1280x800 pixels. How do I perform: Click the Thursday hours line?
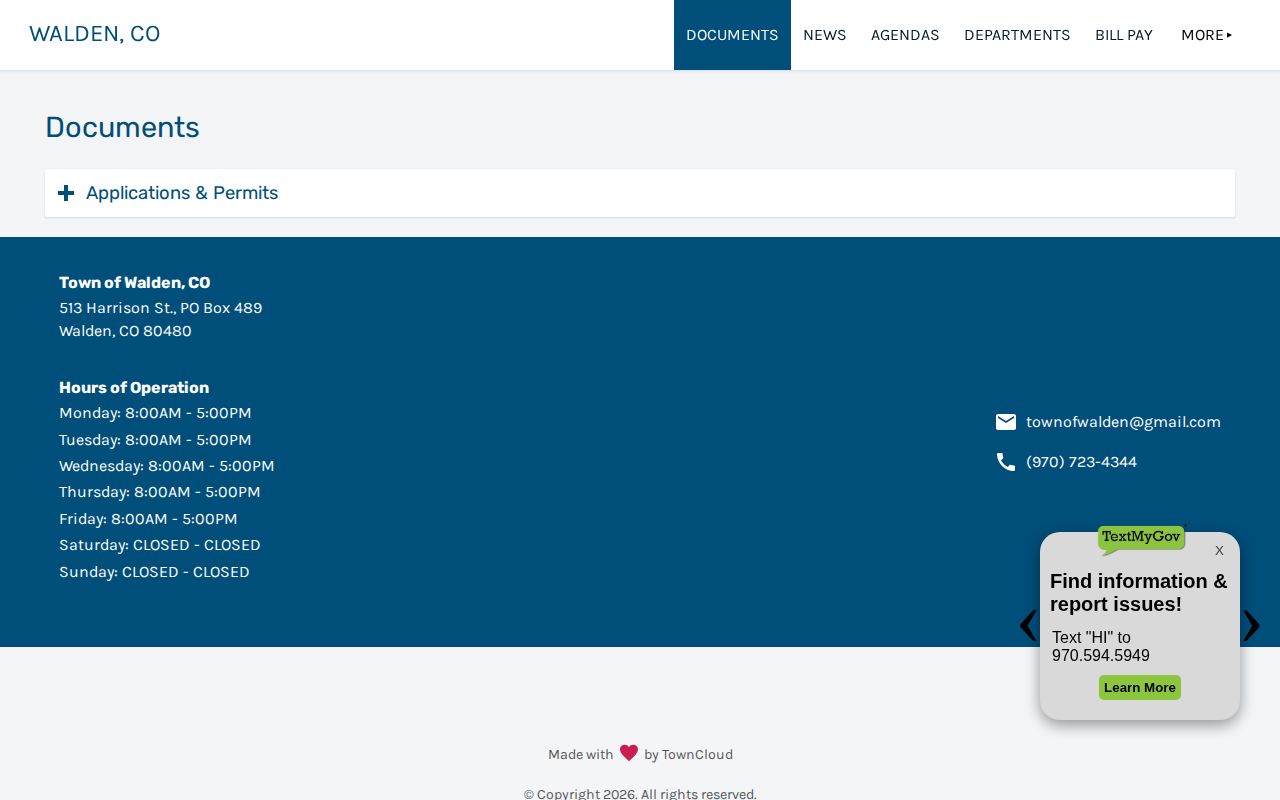[x=160, y=492]
